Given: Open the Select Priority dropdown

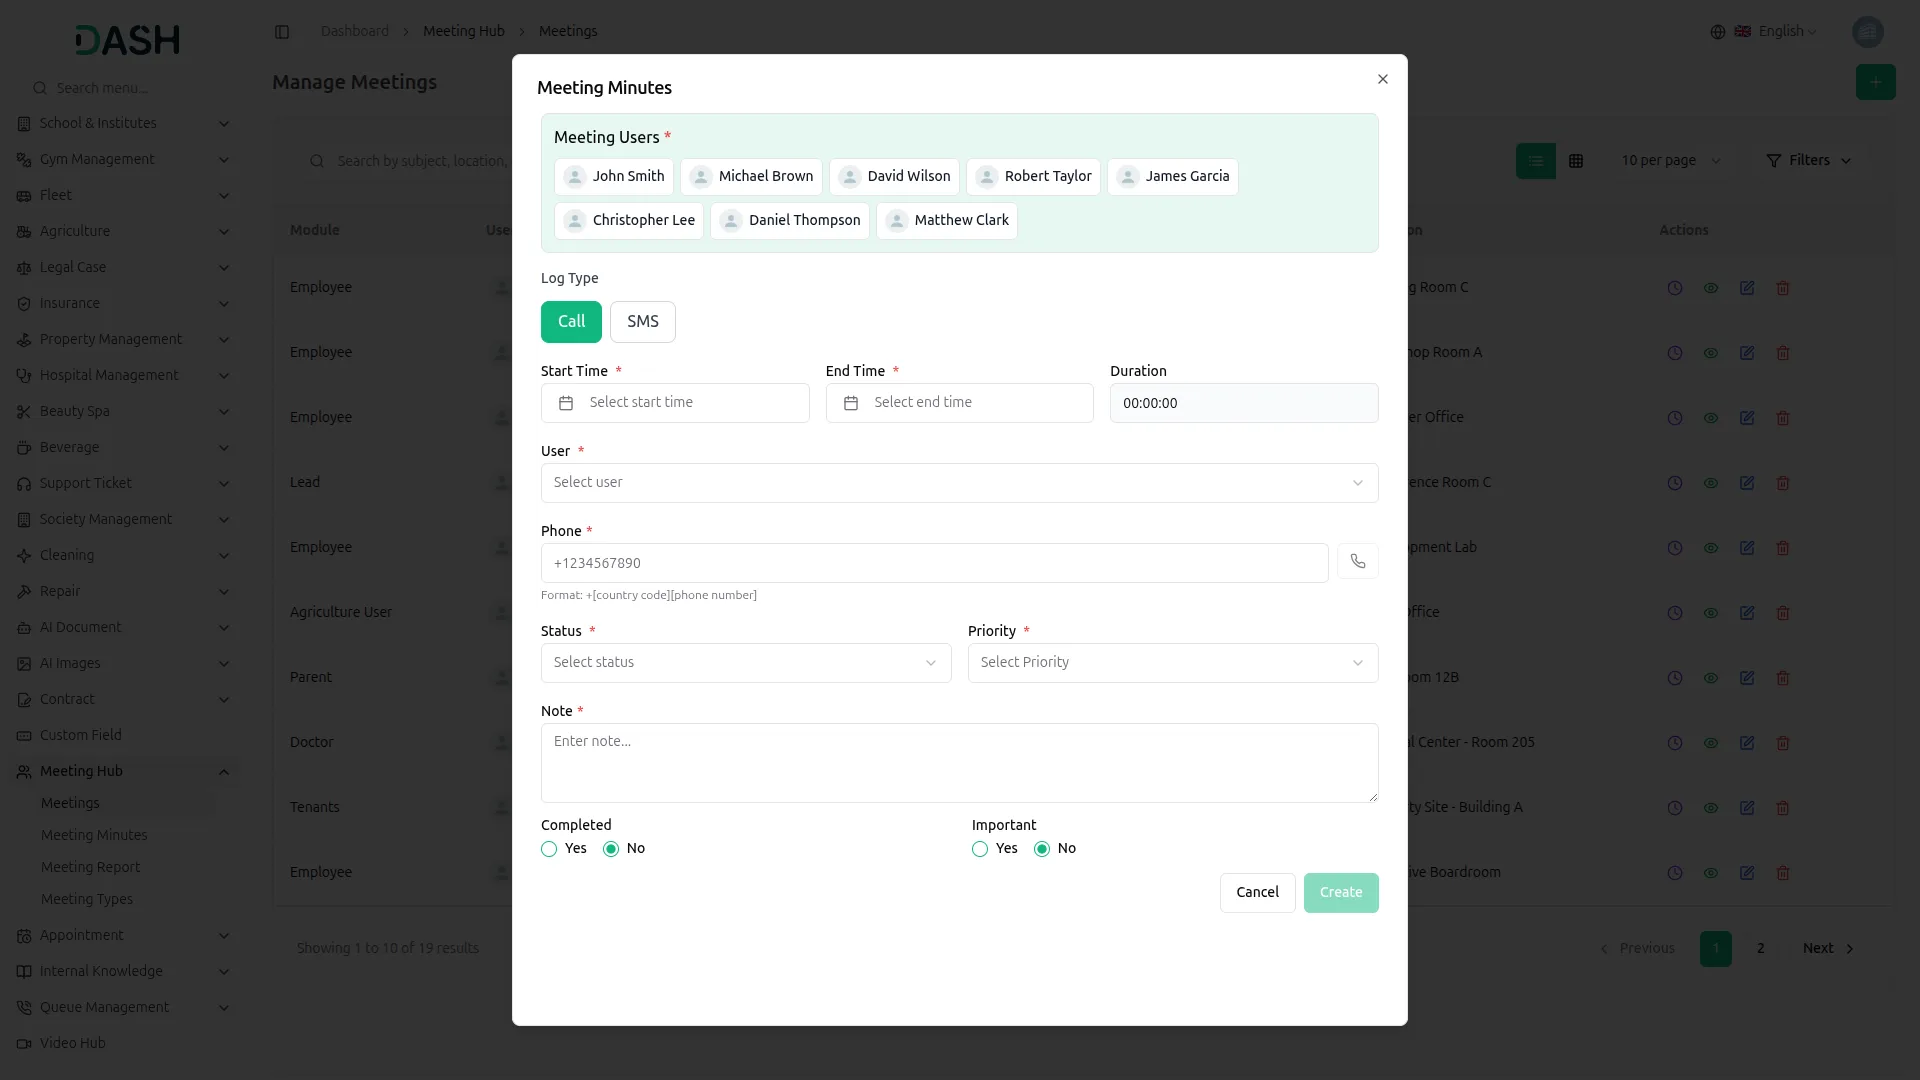Looking at the screenshot, I should [x=1172, y=663].
